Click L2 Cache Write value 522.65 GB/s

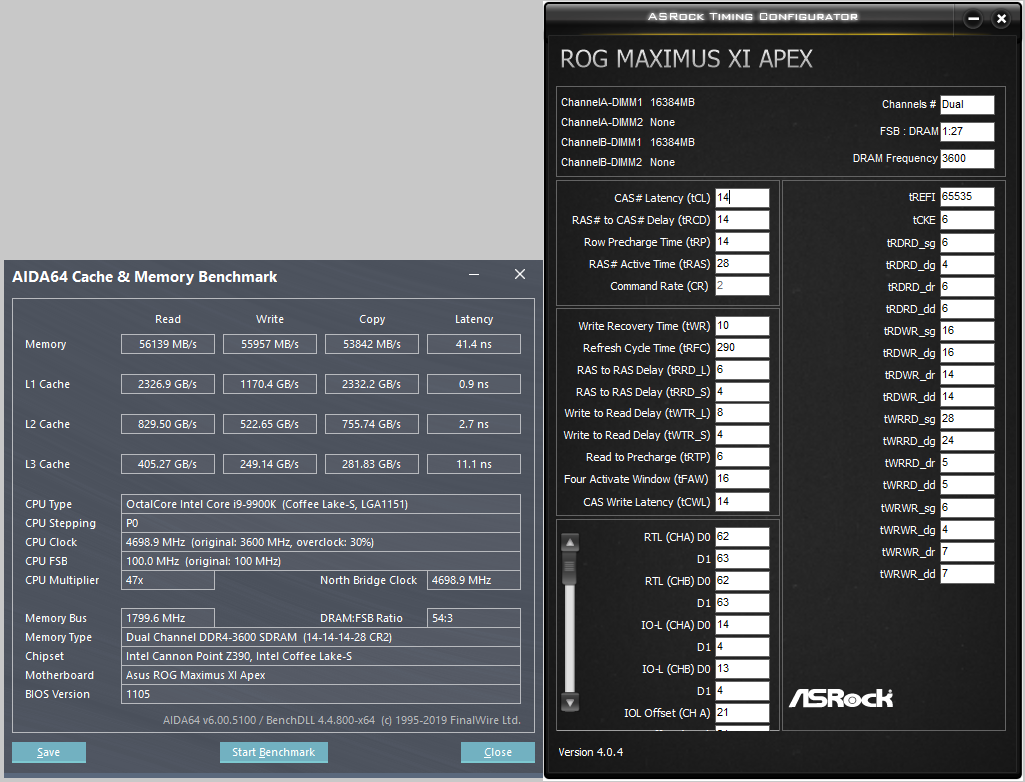click(x=269, y=424)
